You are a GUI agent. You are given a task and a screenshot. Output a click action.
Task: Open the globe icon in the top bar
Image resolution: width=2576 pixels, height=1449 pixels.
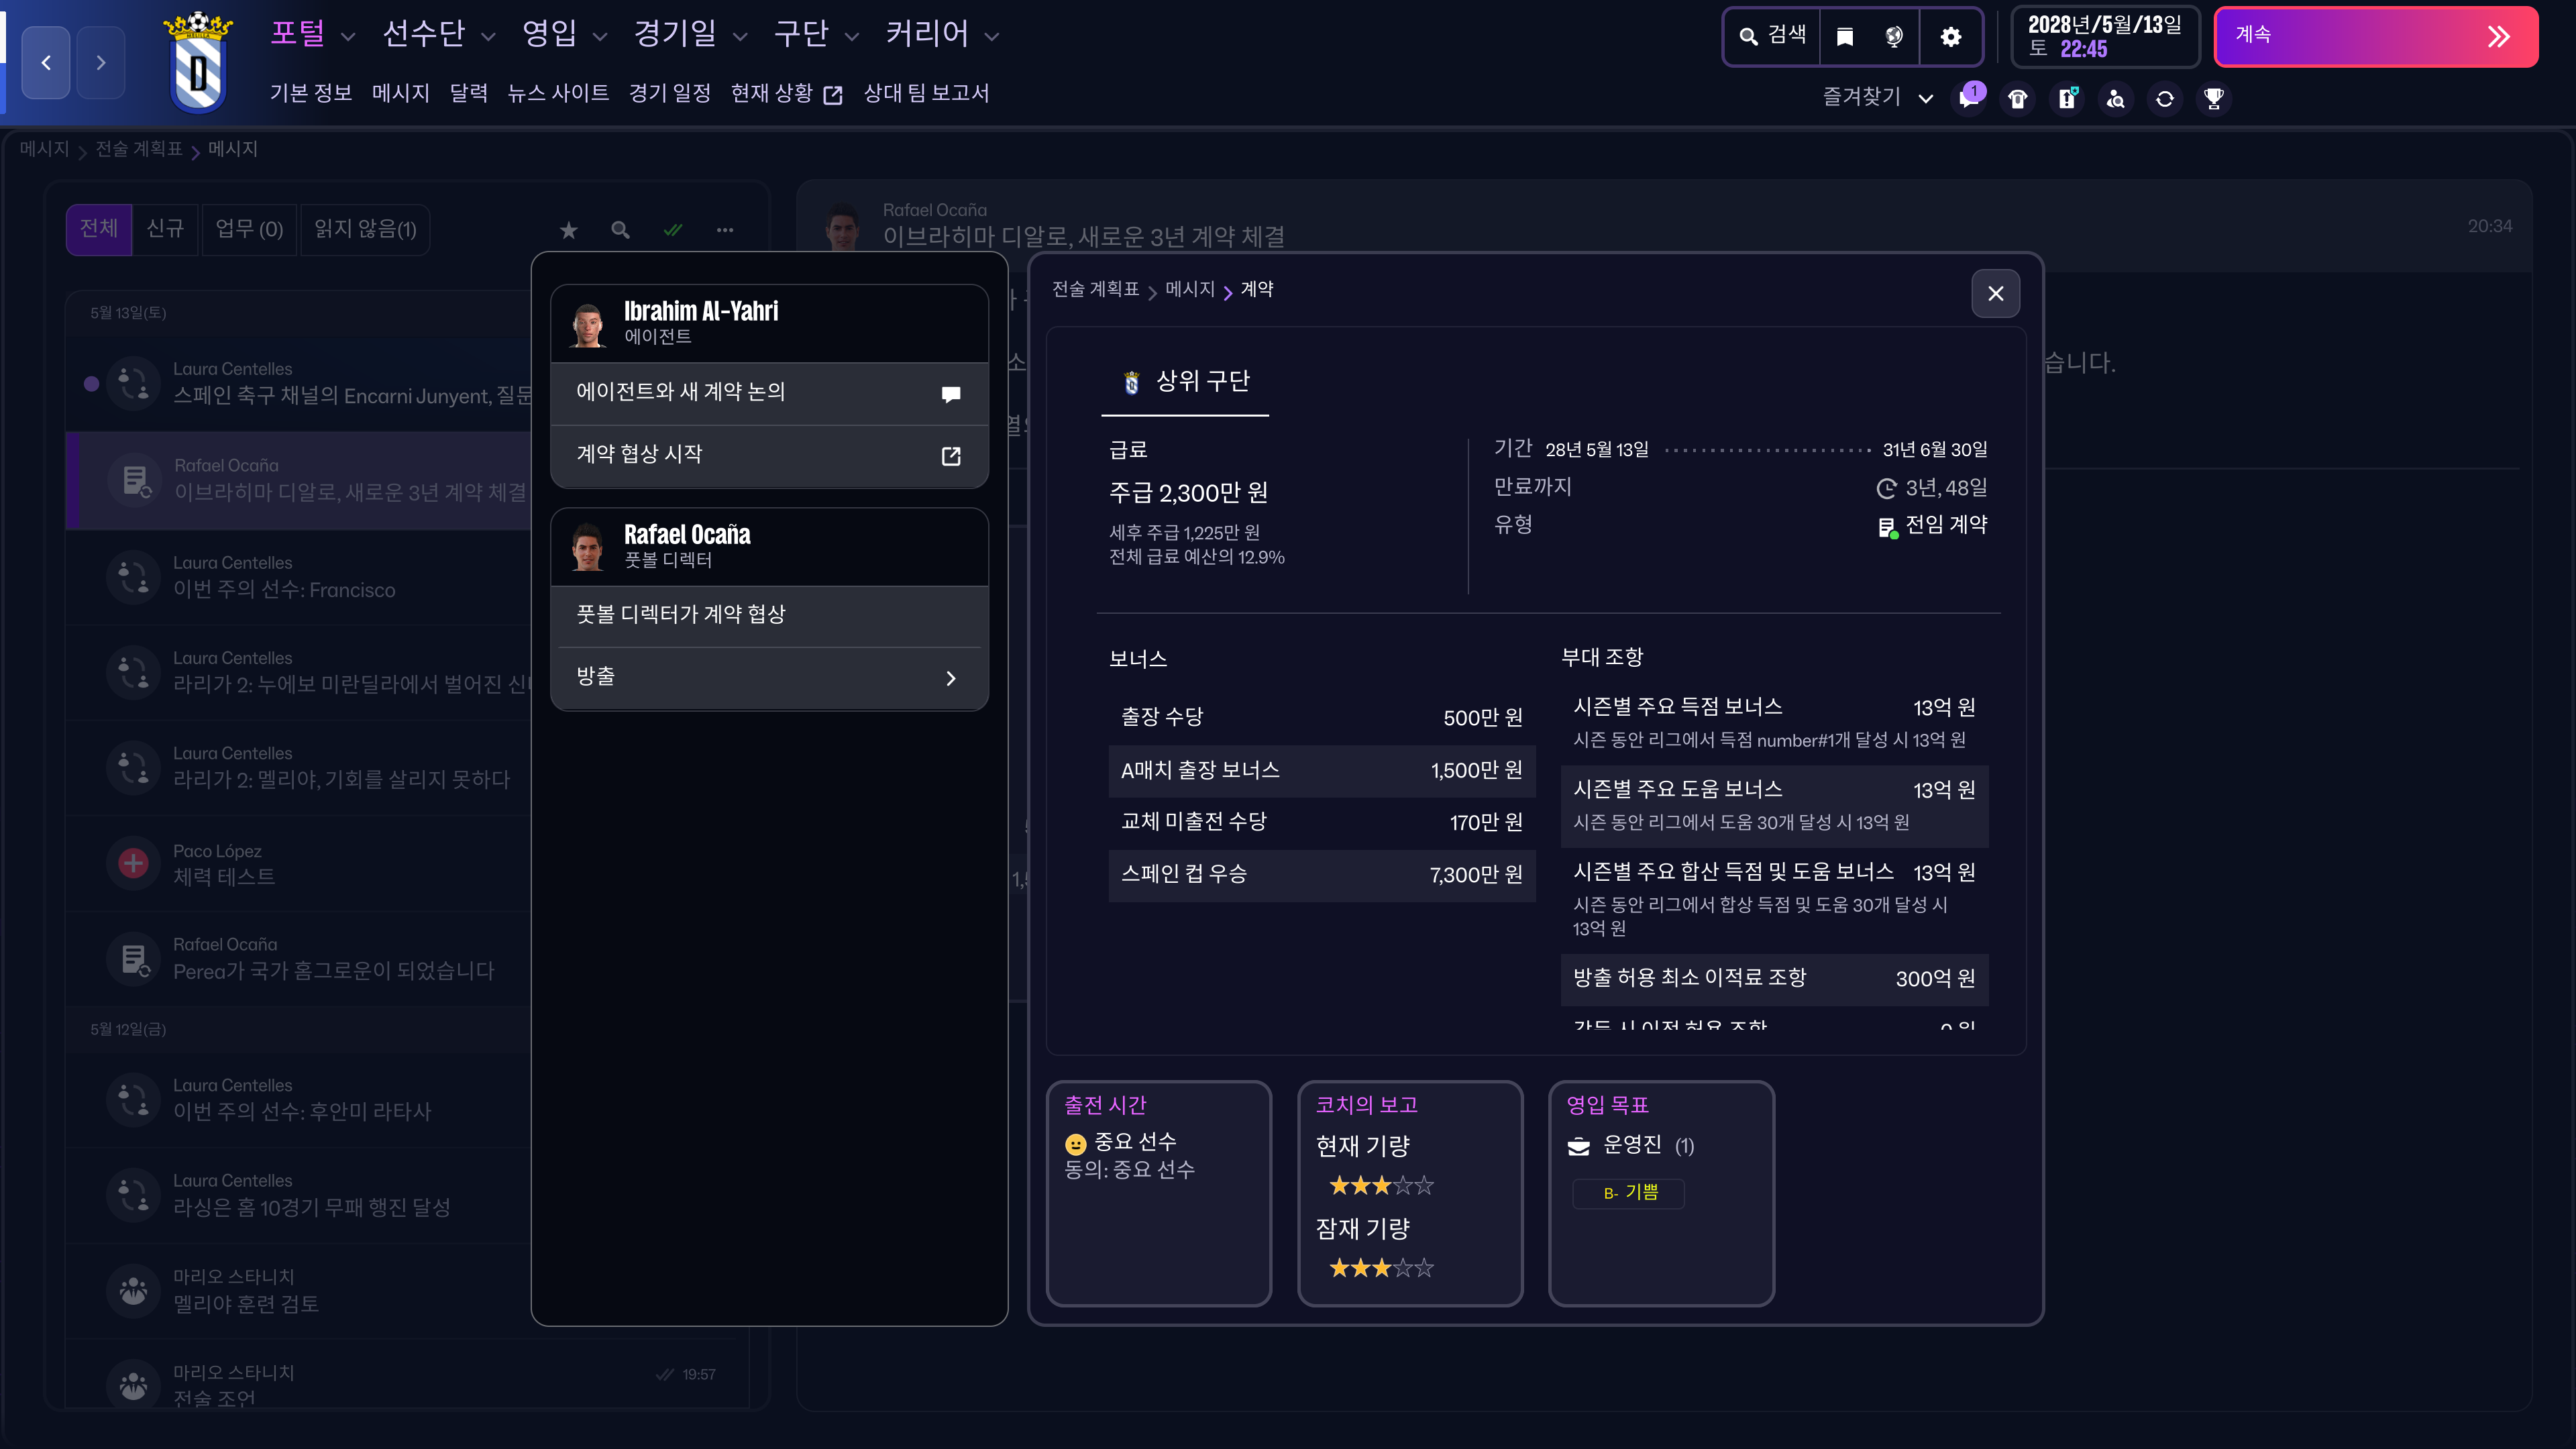click(x=1894, y=37)
